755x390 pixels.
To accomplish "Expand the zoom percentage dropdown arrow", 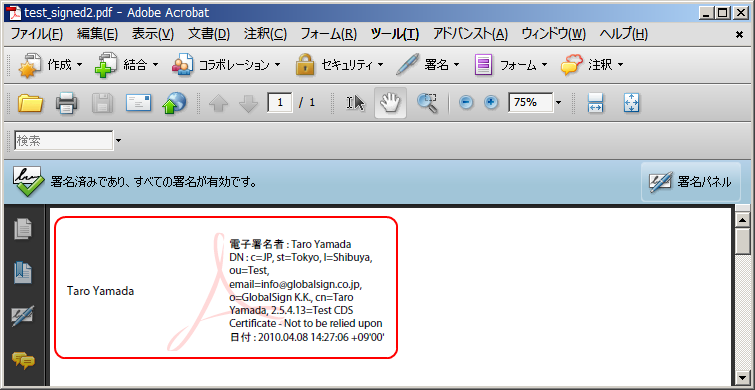I will [559, 102].
